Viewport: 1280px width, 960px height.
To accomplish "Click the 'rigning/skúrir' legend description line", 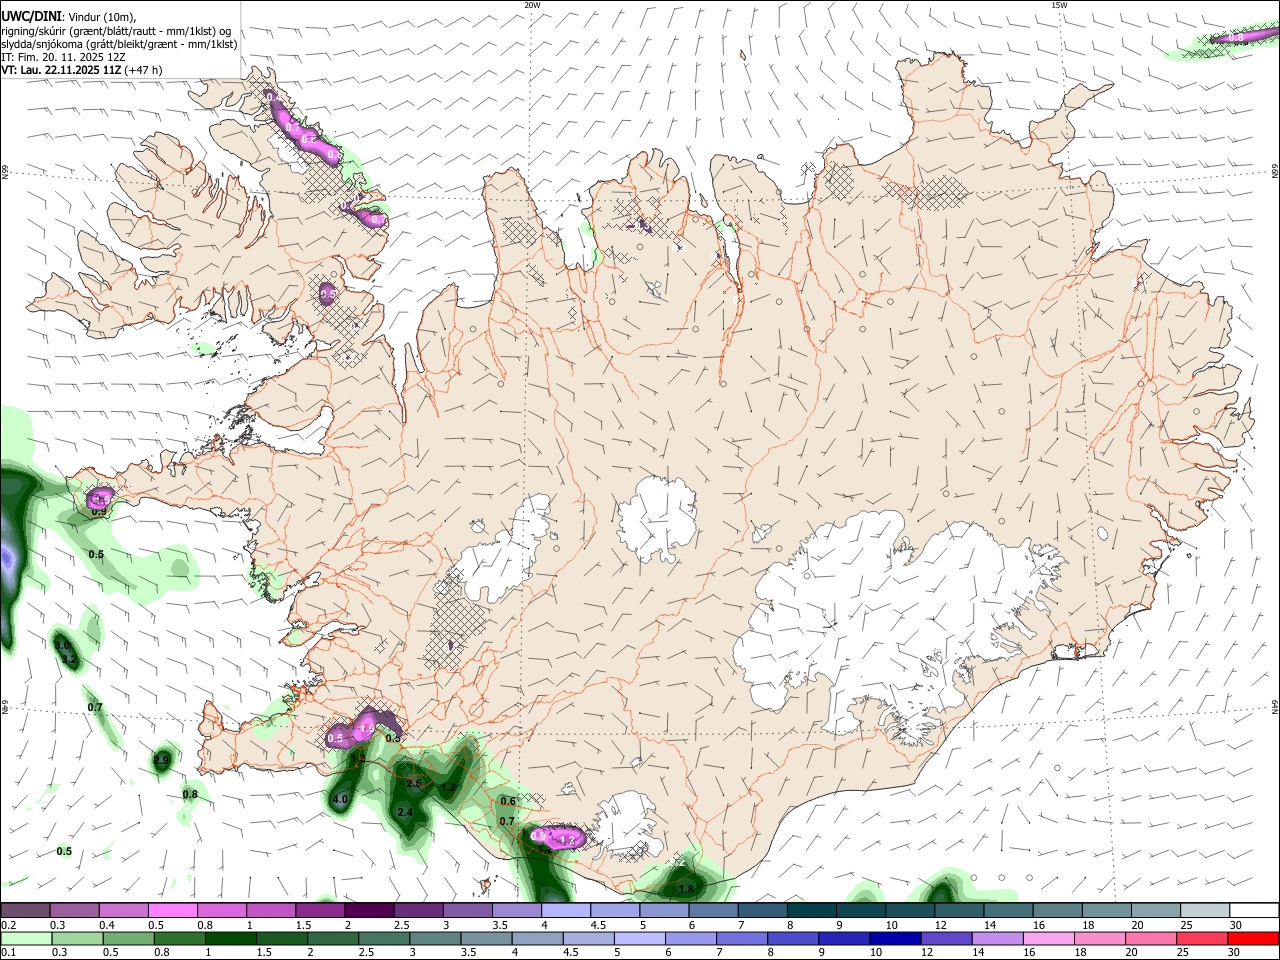I will tap(116, 31).
